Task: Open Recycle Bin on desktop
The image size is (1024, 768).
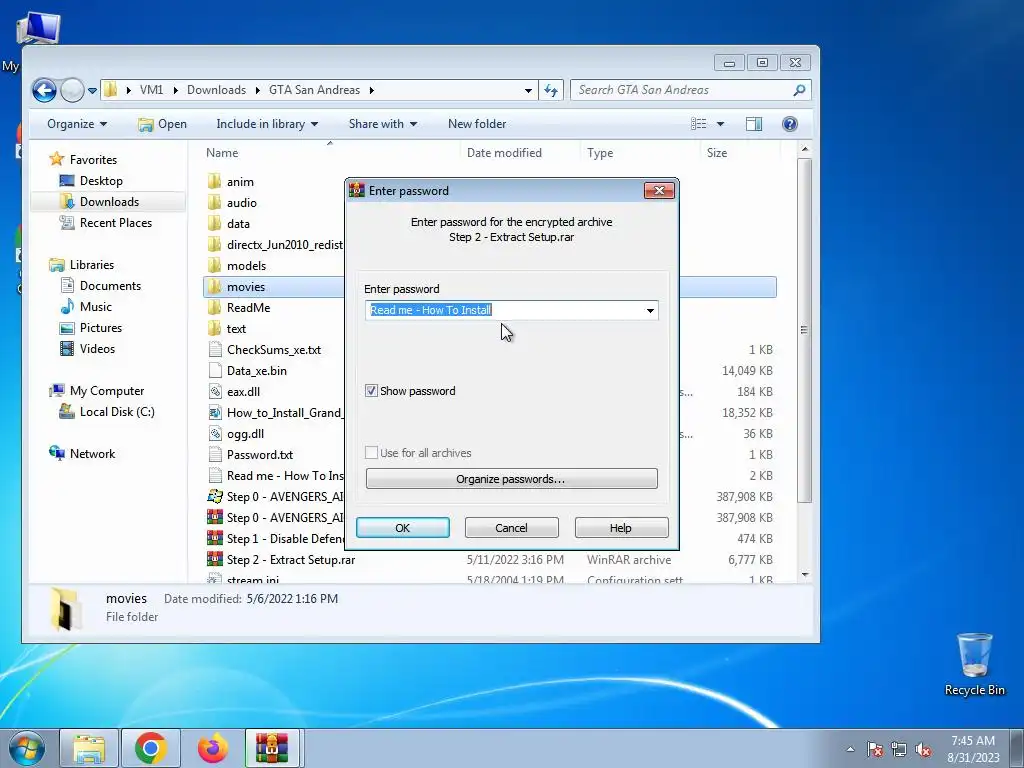Action: coord(974,665)
